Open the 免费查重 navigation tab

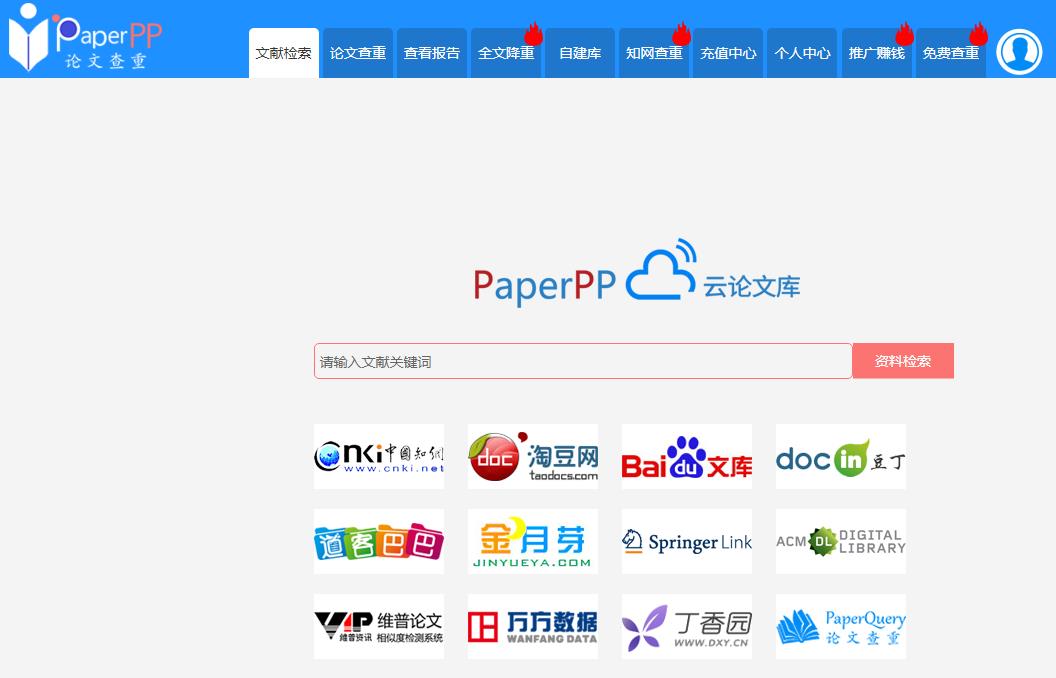pos(949,54)
